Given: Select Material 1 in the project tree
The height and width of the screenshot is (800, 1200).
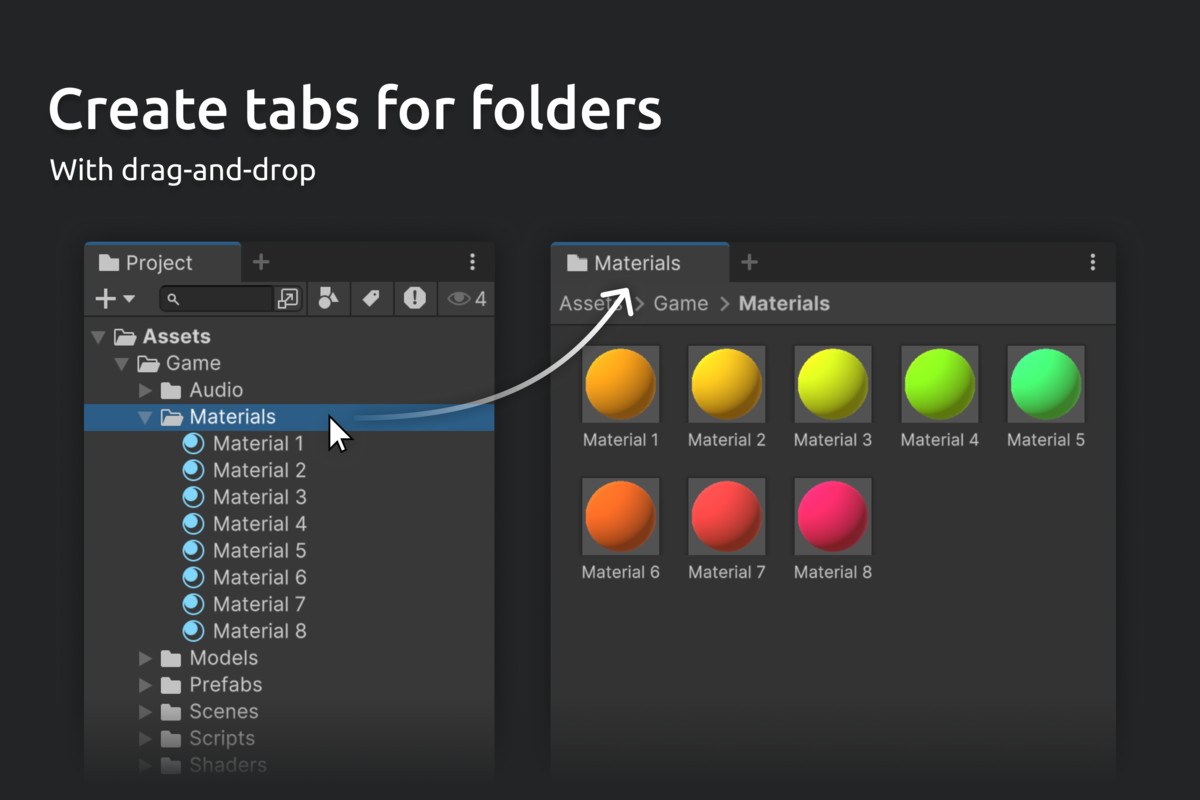Looking at the screenshot, I should coord(245,444).
